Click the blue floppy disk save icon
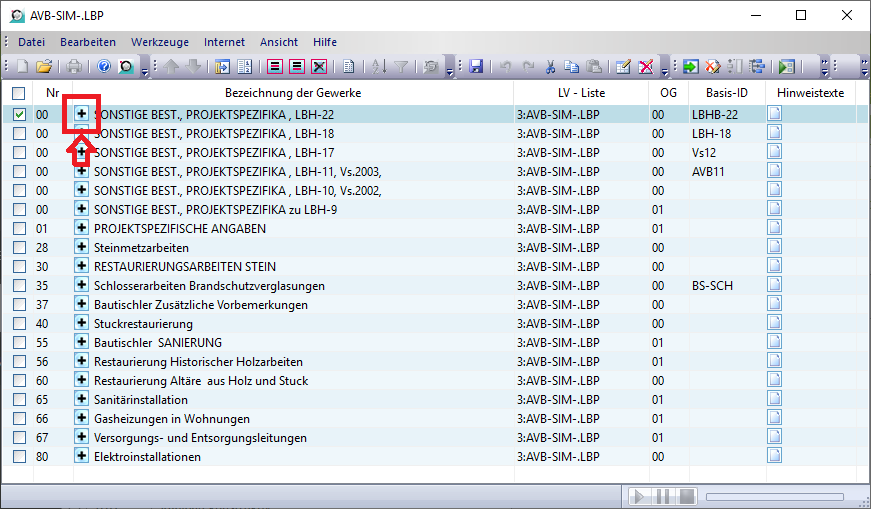Image resolution: width=871 pixels, height=509 pixels. [x=476, y=67]
